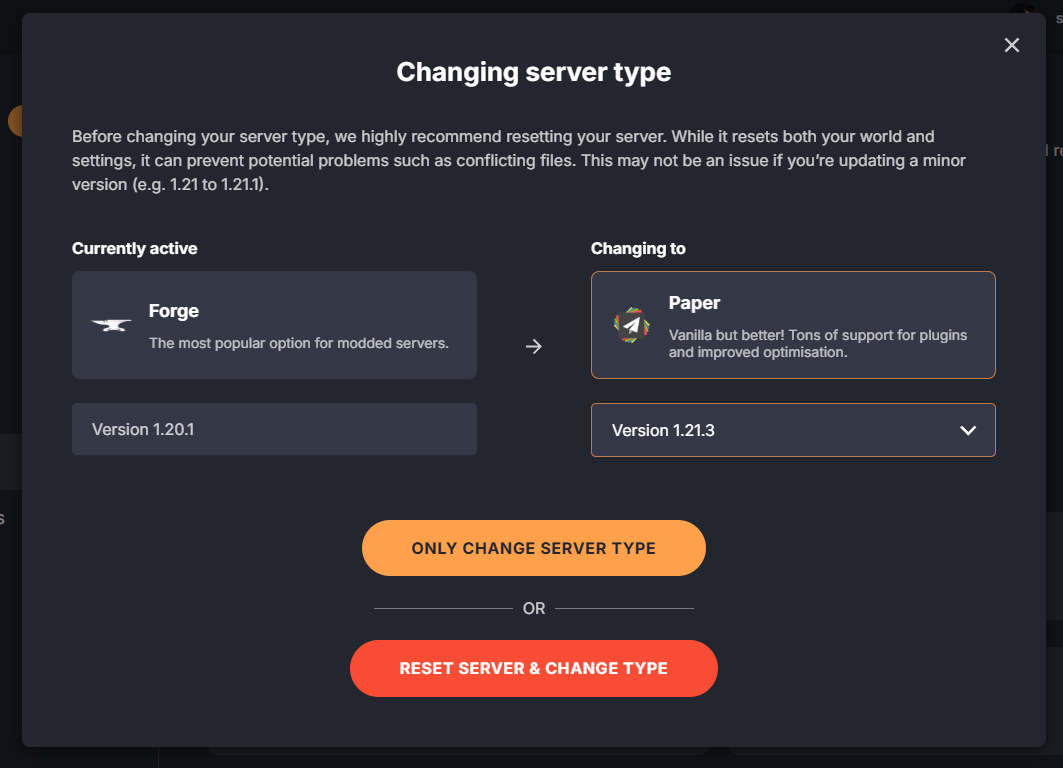Select the Paper server type card
This screenshot has width=1063, height=768.
click(x=793, y=323)
